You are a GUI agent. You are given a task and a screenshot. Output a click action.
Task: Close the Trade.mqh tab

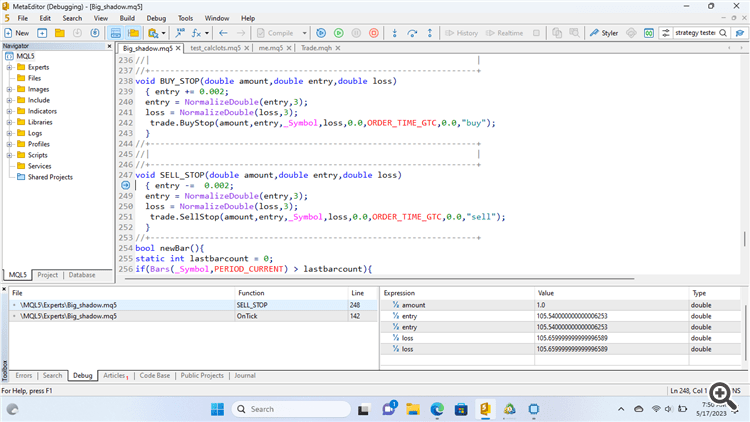tap(338, 48)
